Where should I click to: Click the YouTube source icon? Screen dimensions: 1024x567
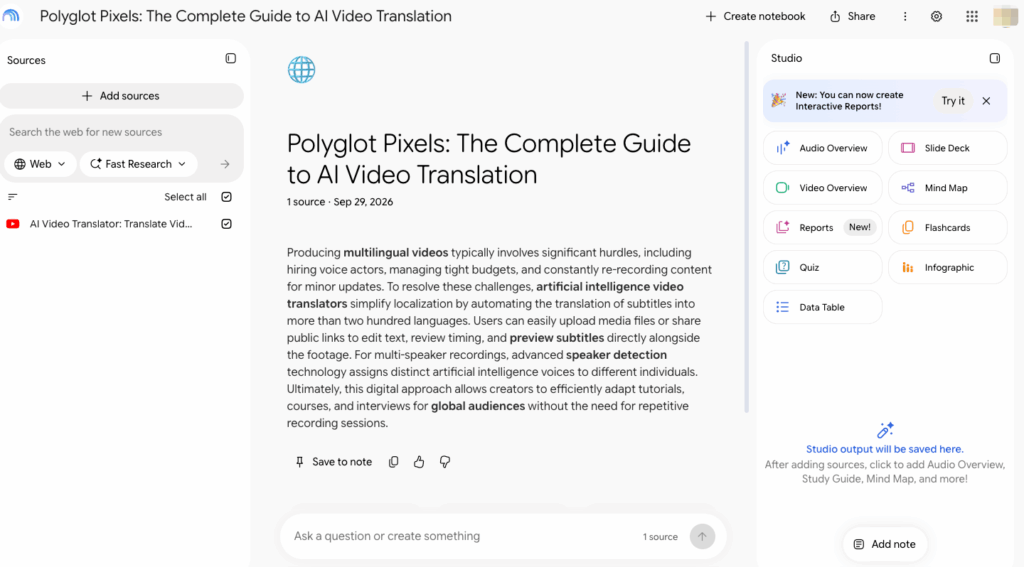(12, 224)
